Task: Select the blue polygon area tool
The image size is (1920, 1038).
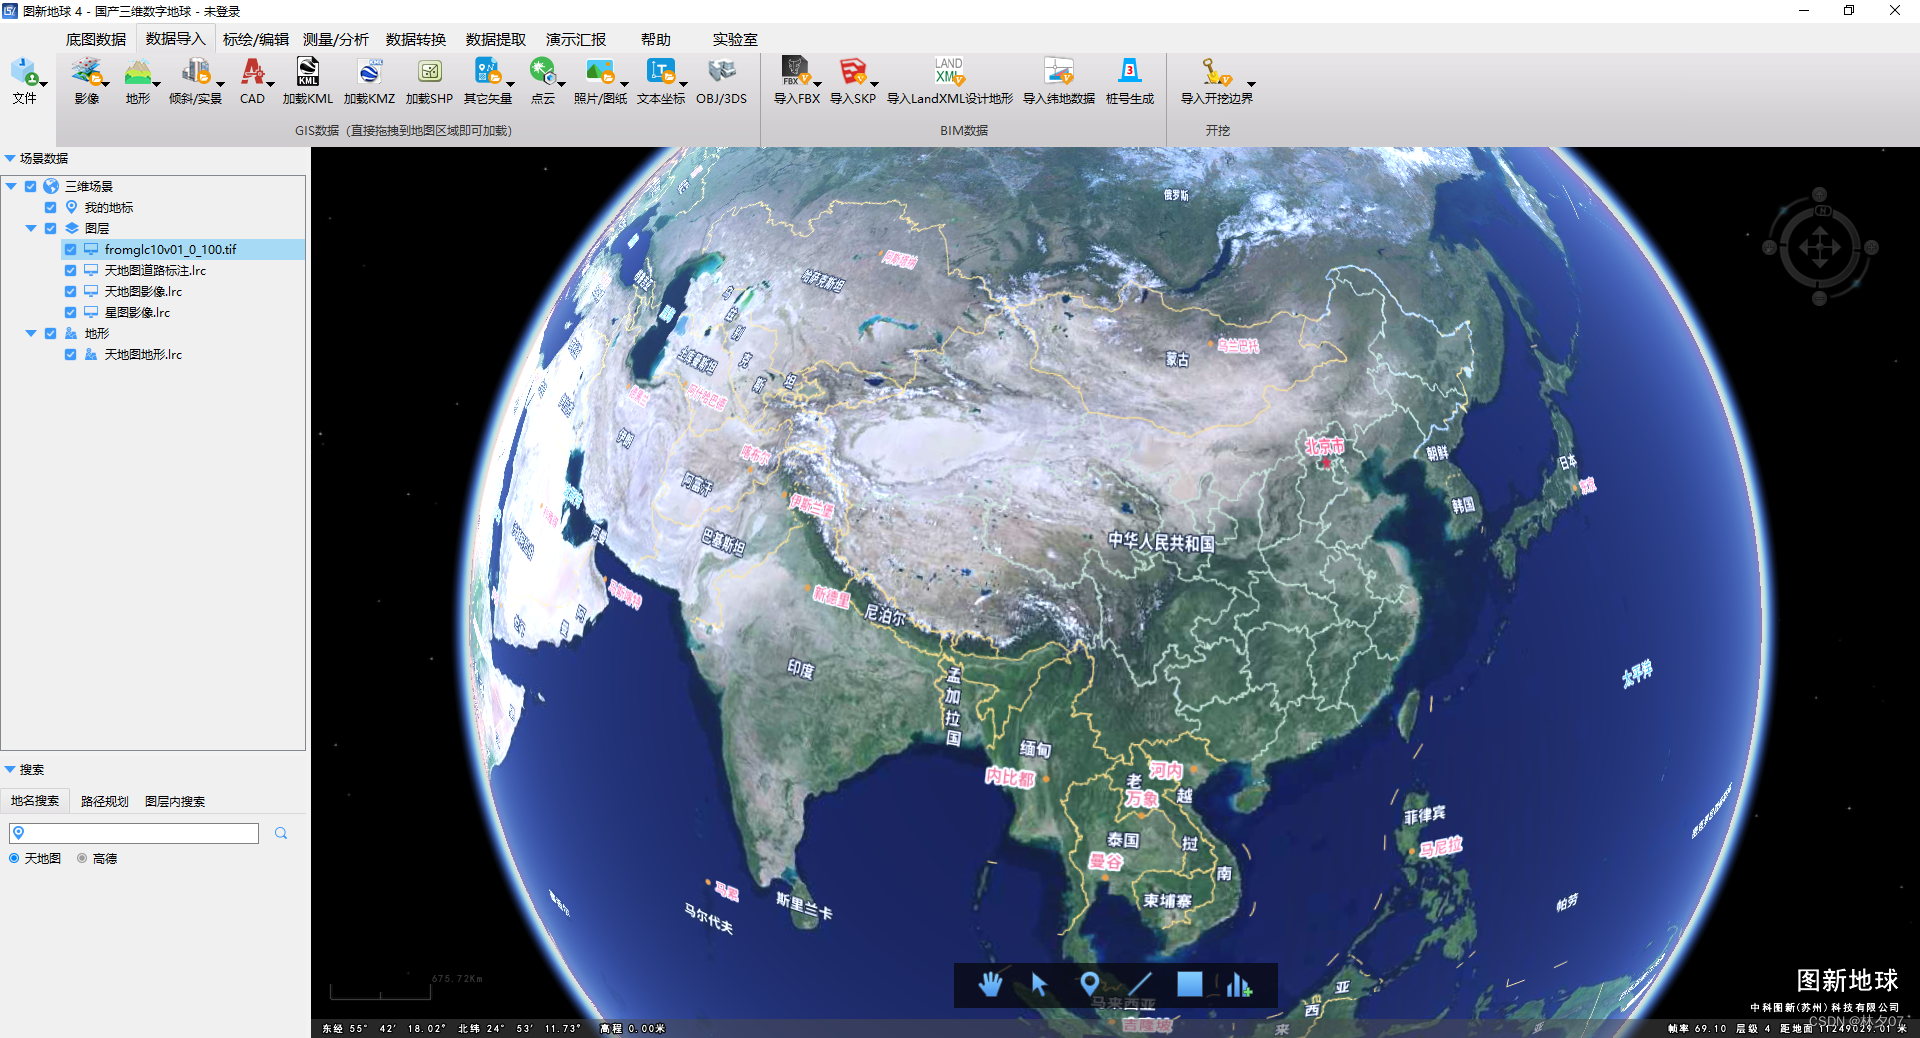Action: point(1189,985)
